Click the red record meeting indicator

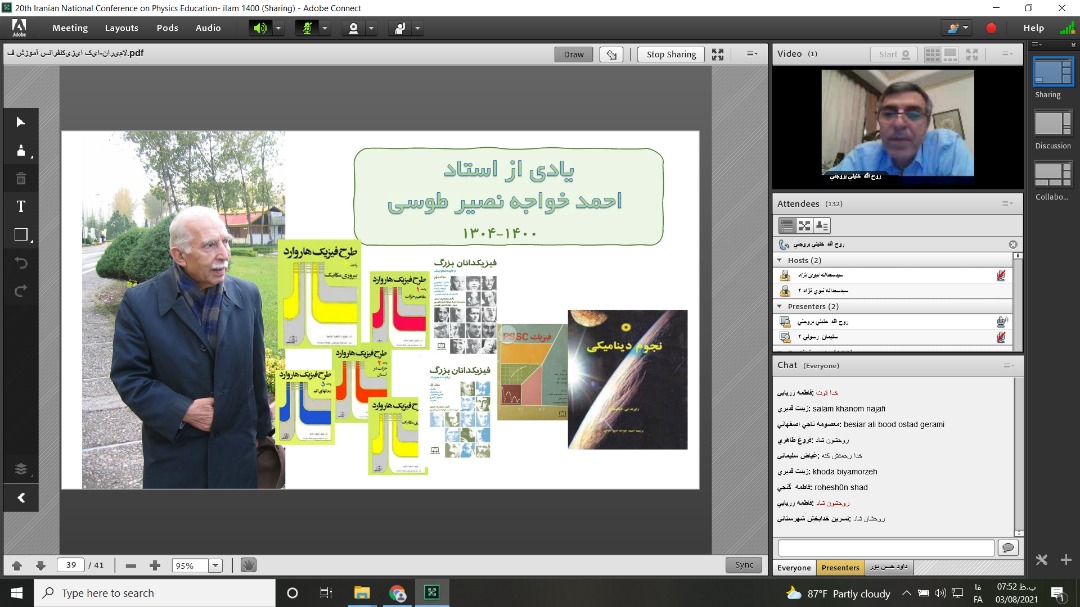pos(991,28)
